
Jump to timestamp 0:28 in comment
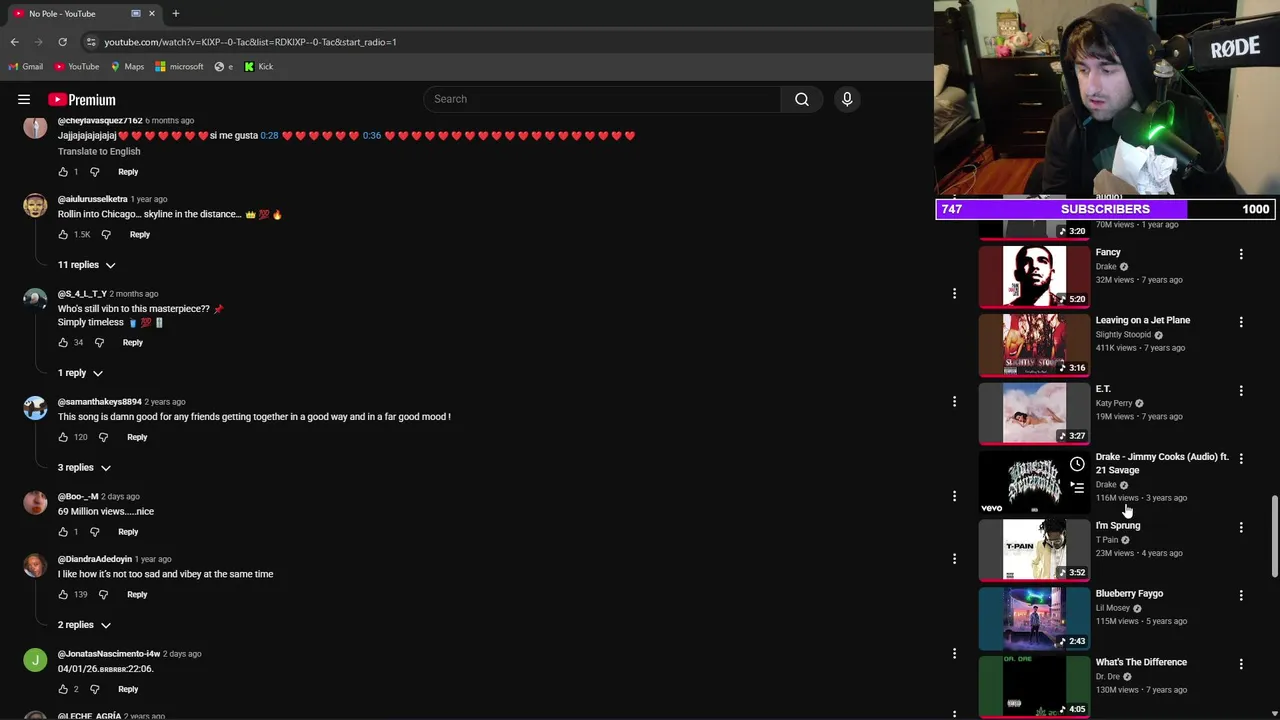(269, 136)
